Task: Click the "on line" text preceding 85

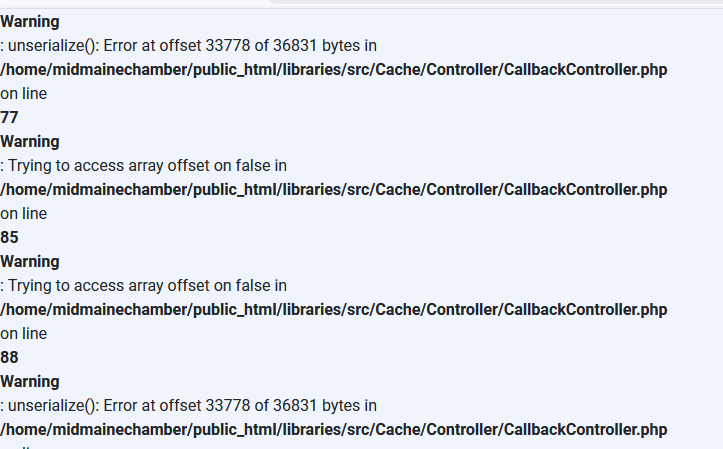Action: pyautogui.click(x=23, y=213)
